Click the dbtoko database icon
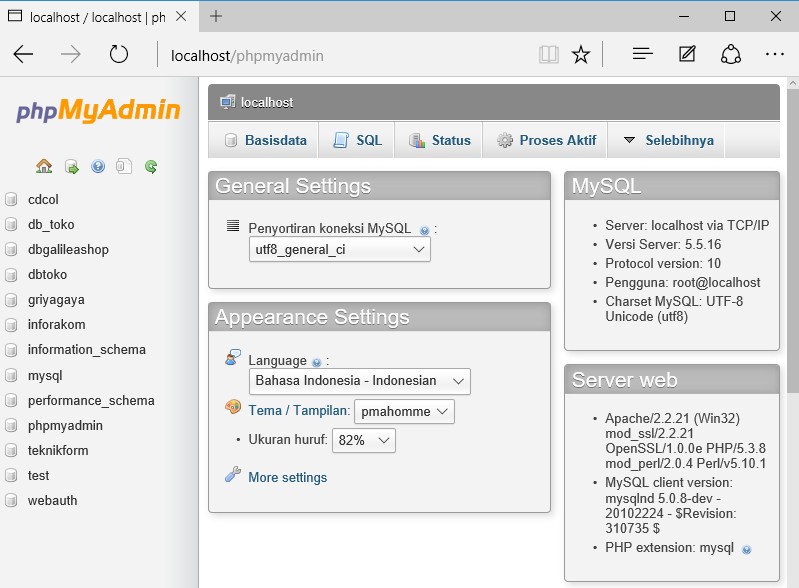The image size is (799, 588). pyautogui.click(x=11, y=275)
